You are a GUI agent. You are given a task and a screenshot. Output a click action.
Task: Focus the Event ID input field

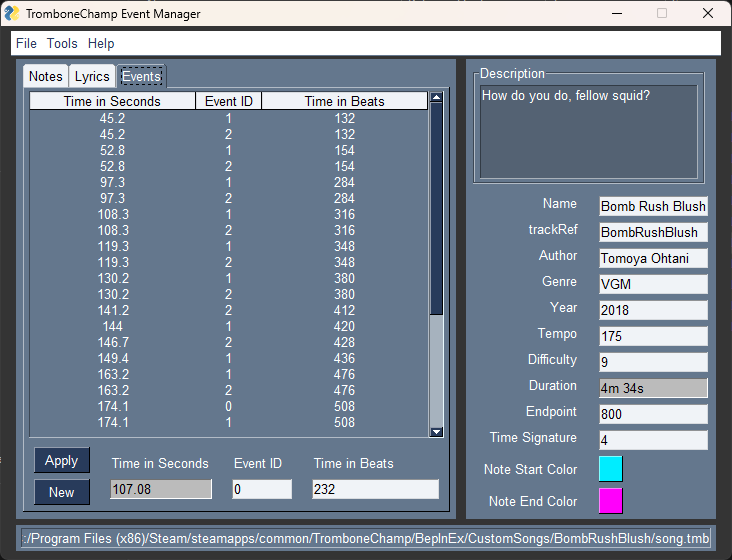[x=262, y=489]
